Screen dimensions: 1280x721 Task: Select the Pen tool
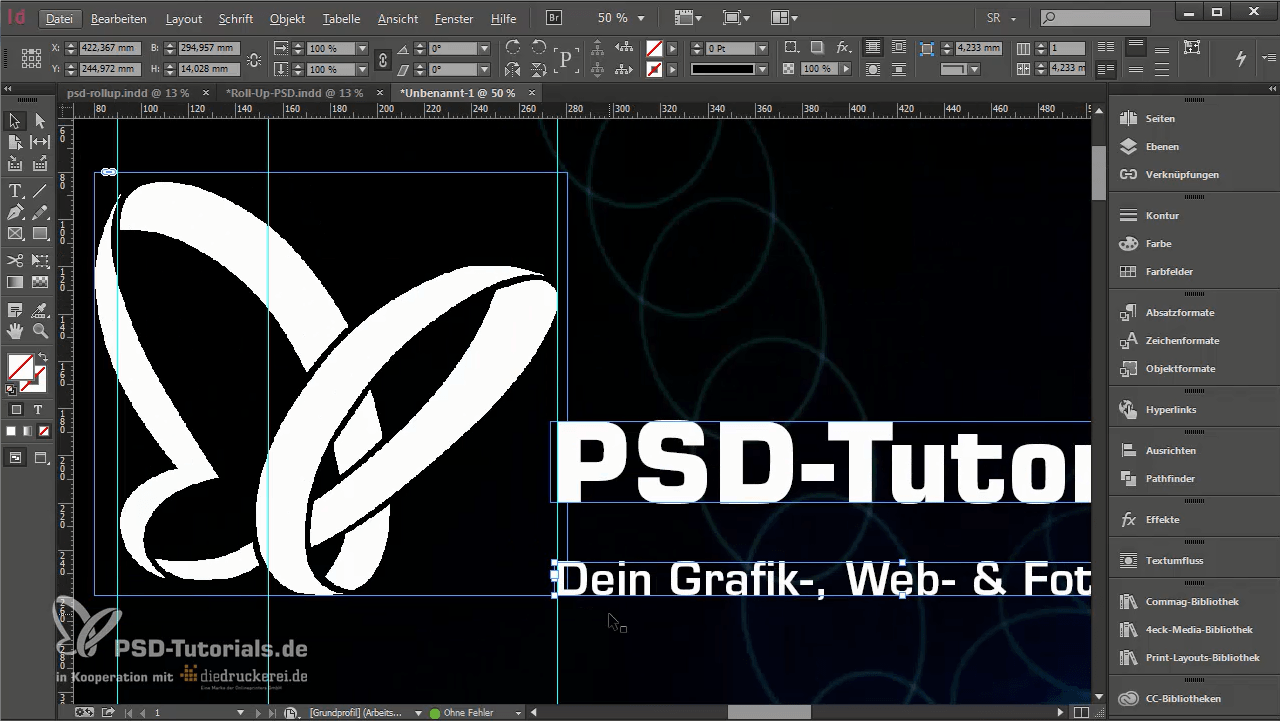click(15, 213)
